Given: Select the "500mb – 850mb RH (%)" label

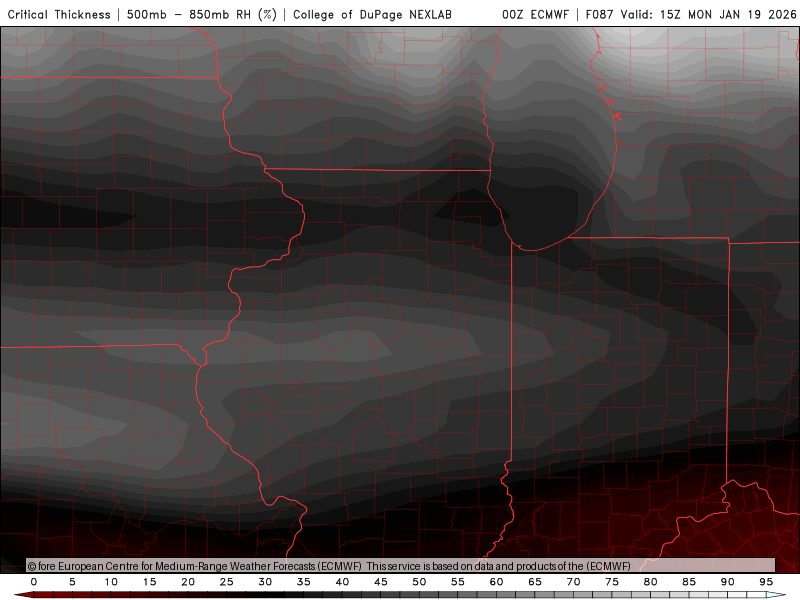Looking at the screenshot, I should (202, 15).
